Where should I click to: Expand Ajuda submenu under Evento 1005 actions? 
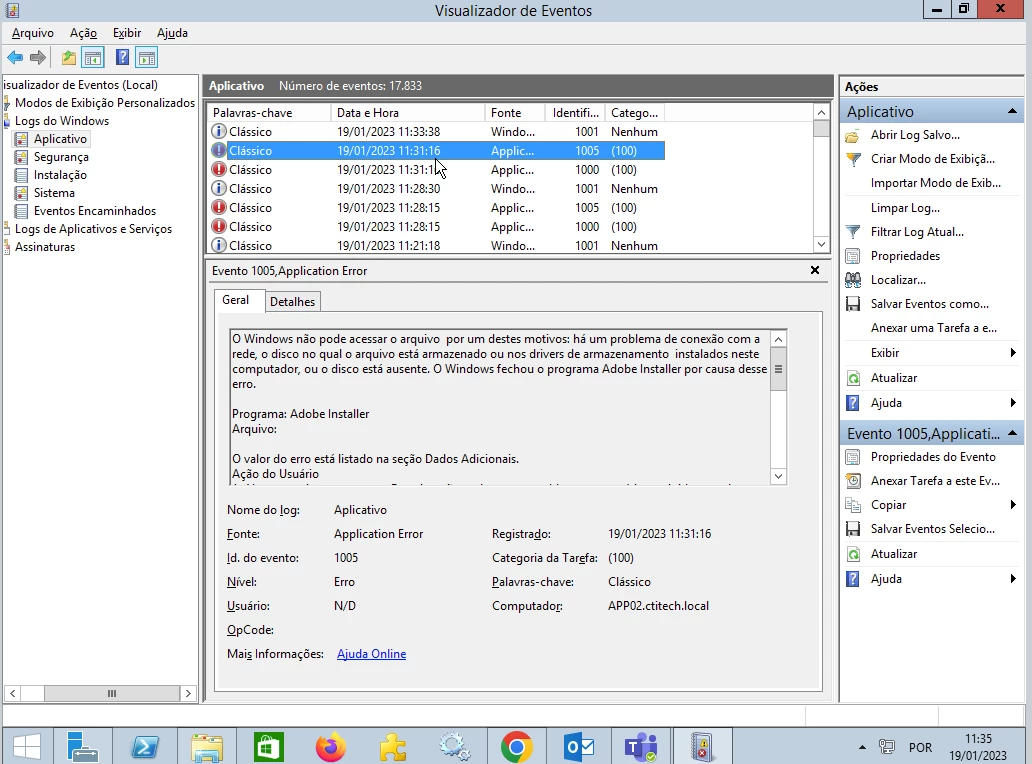pos(1013,579)
